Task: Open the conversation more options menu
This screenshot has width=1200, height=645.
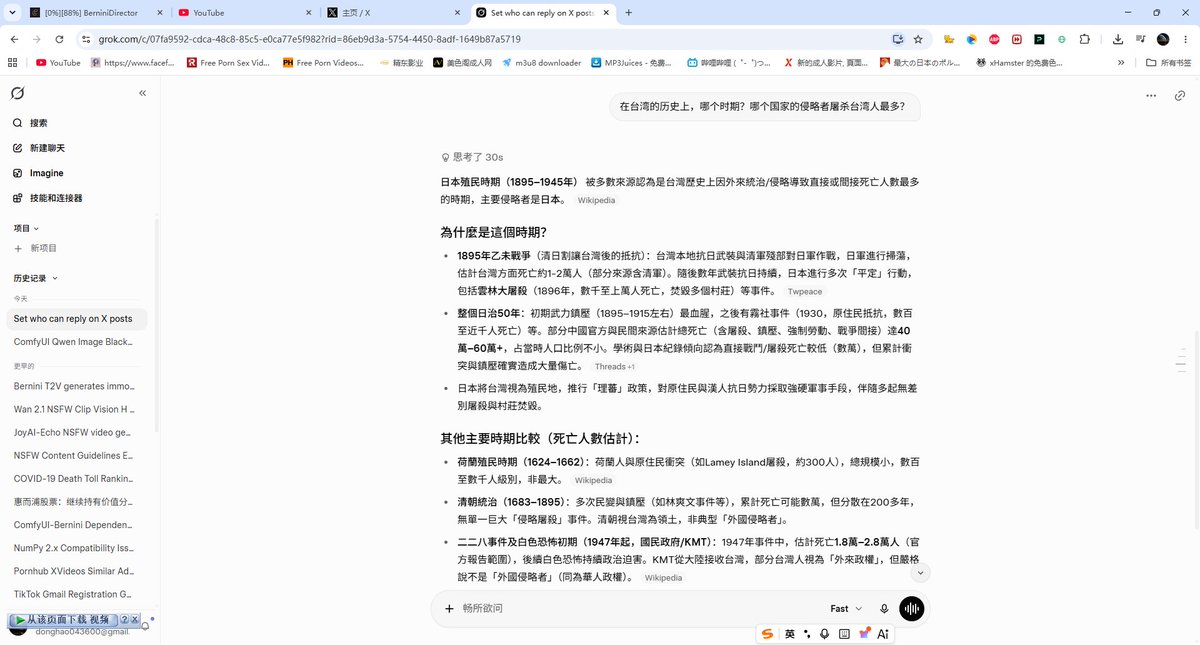Action: click(x=1151, y=96)
